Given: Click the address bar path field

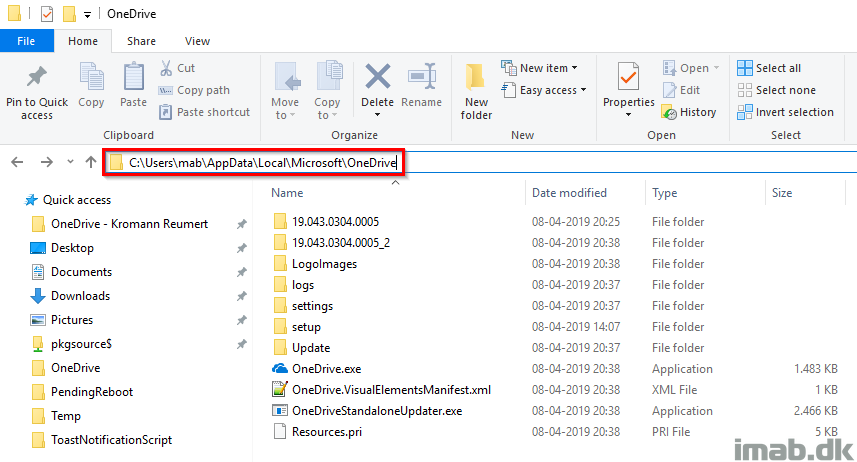Looking at the screenshot, I should pos(481,162).
